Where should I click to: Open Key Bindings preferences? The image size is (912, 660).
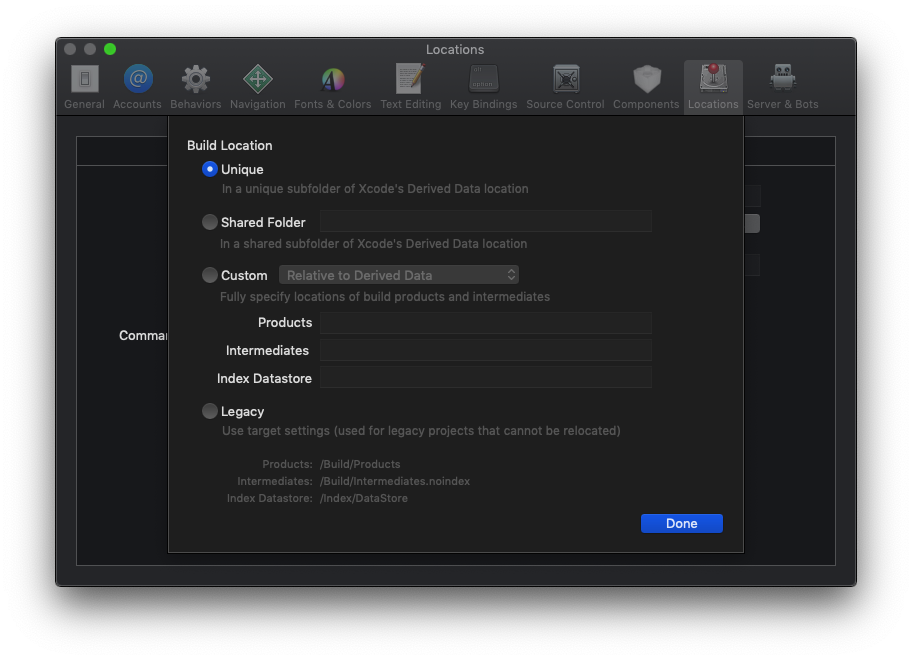483,87
